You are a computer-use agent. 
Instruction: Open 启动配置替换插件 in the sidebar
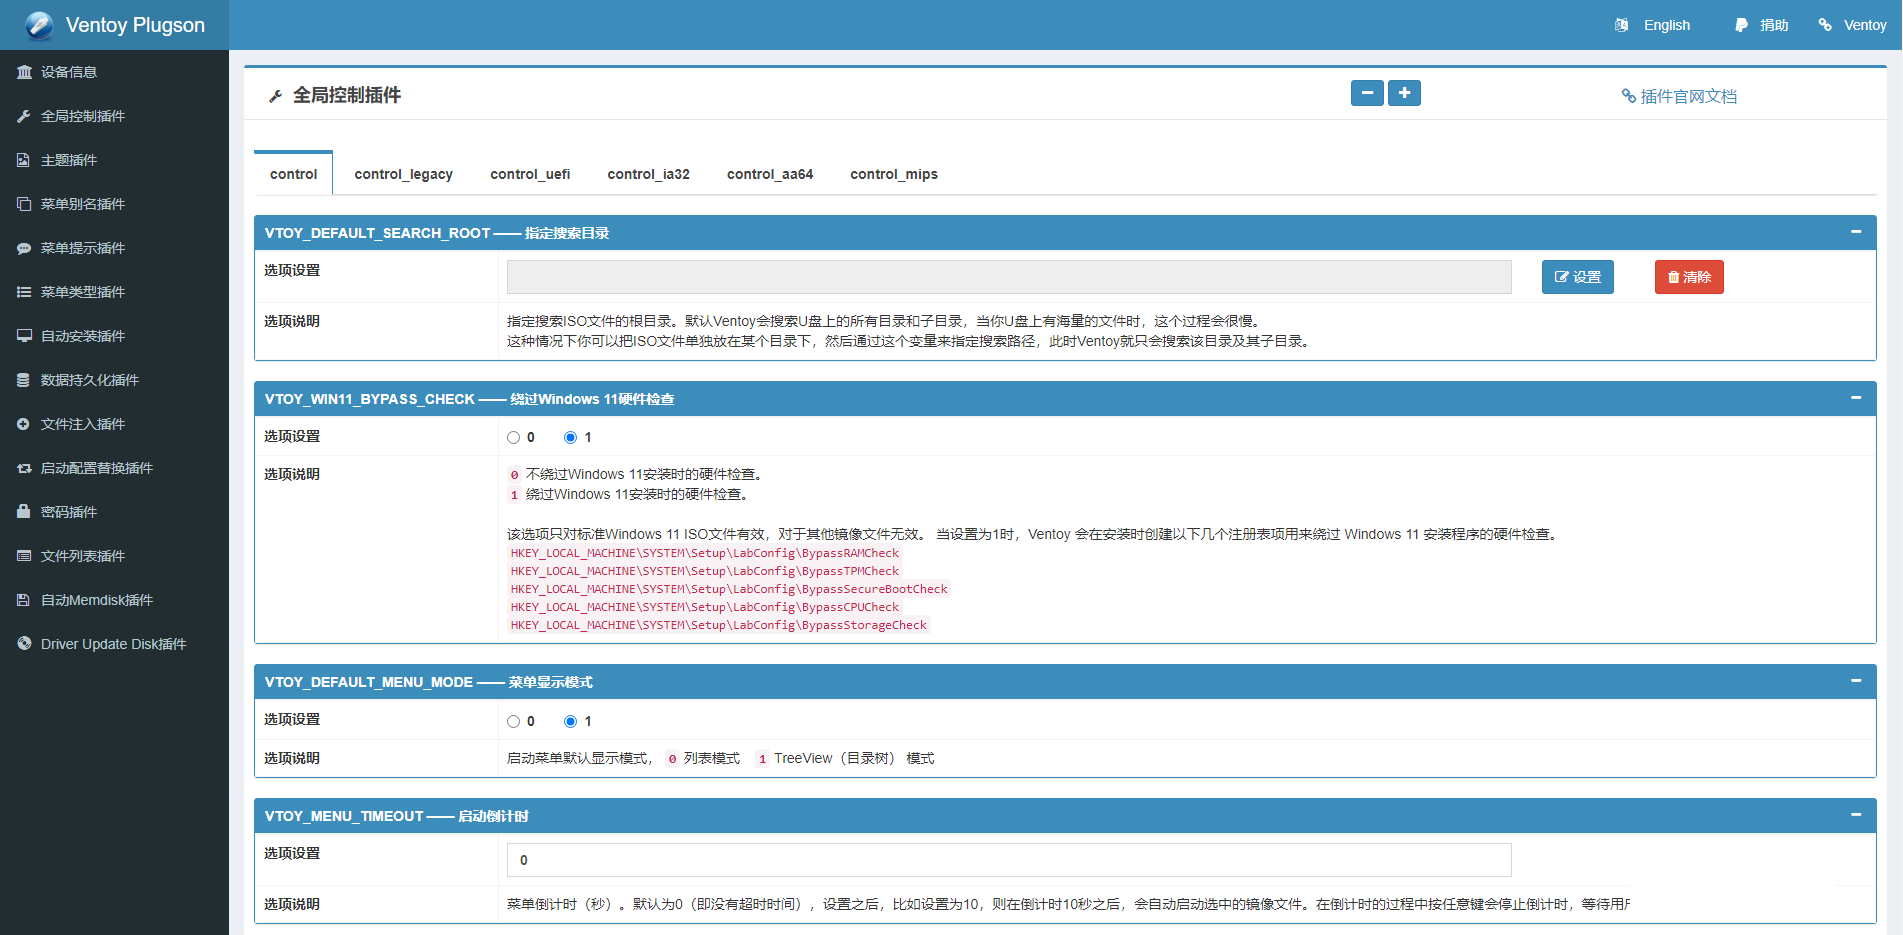click(114, 468)
